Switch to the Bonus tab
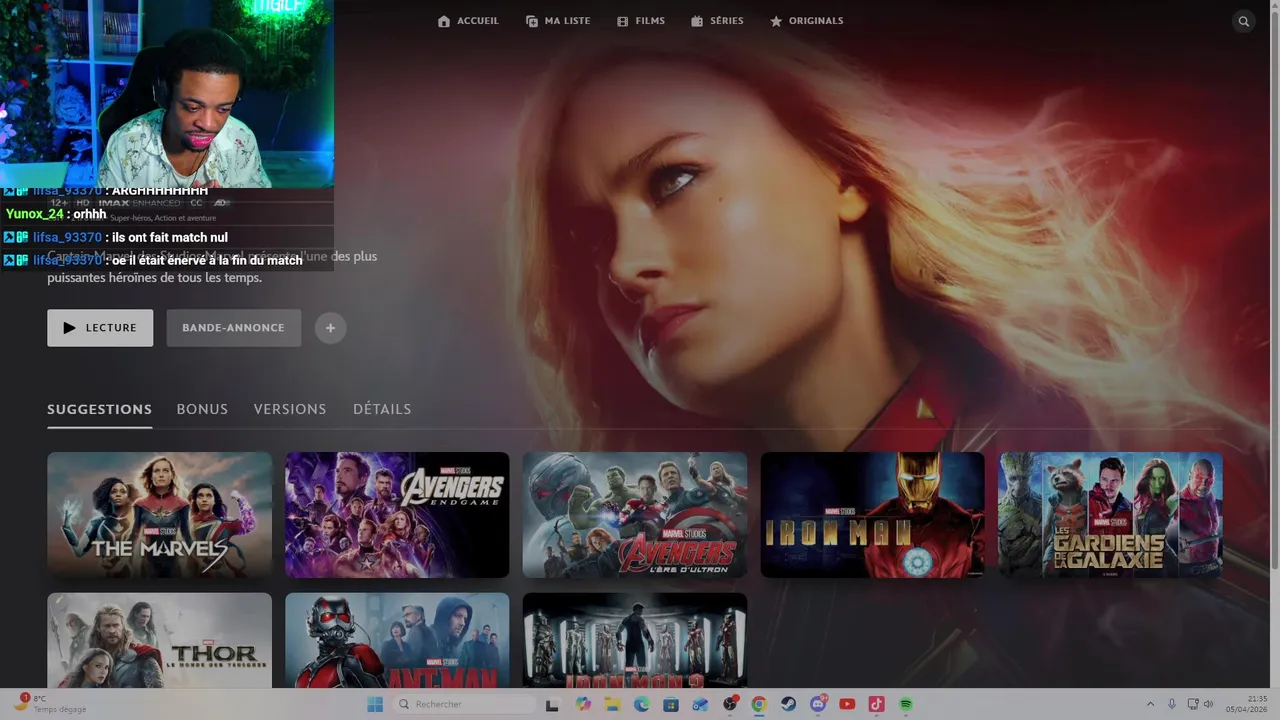This screenshot has width=1280, height=720. pyautogui.click(x=202, y=409)
